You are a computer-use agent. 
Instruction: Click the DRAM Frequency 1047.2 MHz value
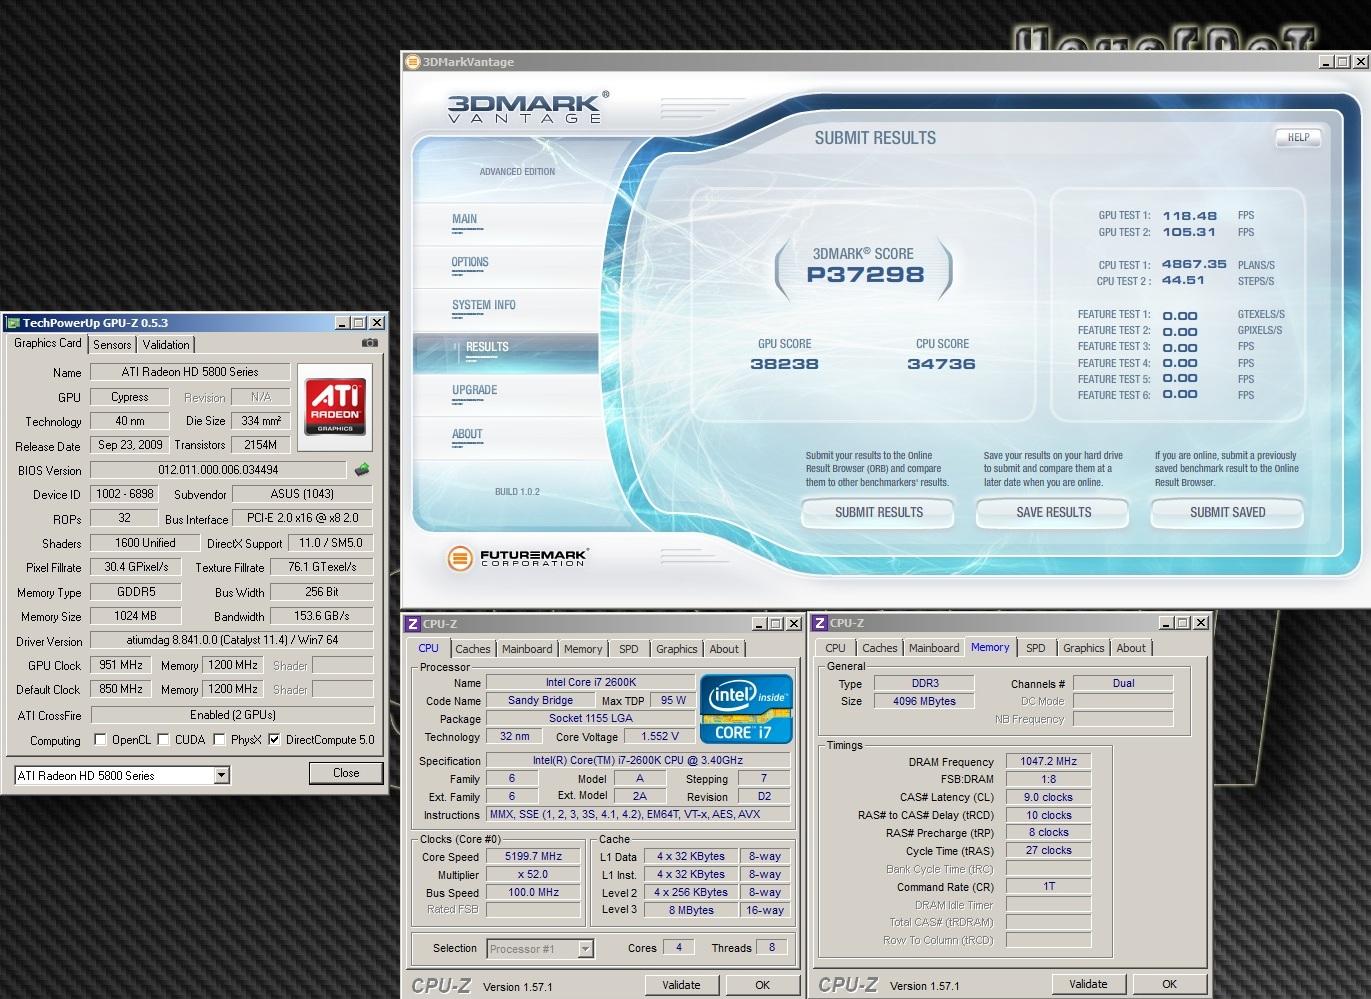tap(1048, 761)
